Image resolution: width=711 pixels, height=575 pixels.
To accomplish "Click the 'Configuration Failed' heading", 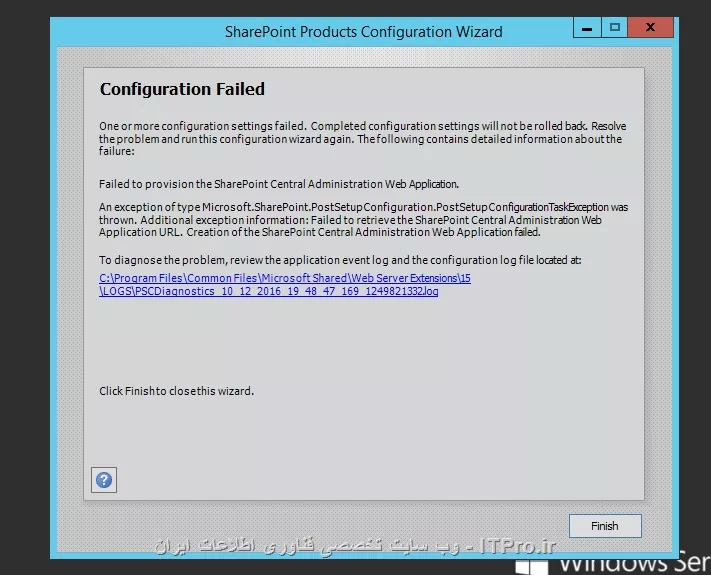I will 182,89.
